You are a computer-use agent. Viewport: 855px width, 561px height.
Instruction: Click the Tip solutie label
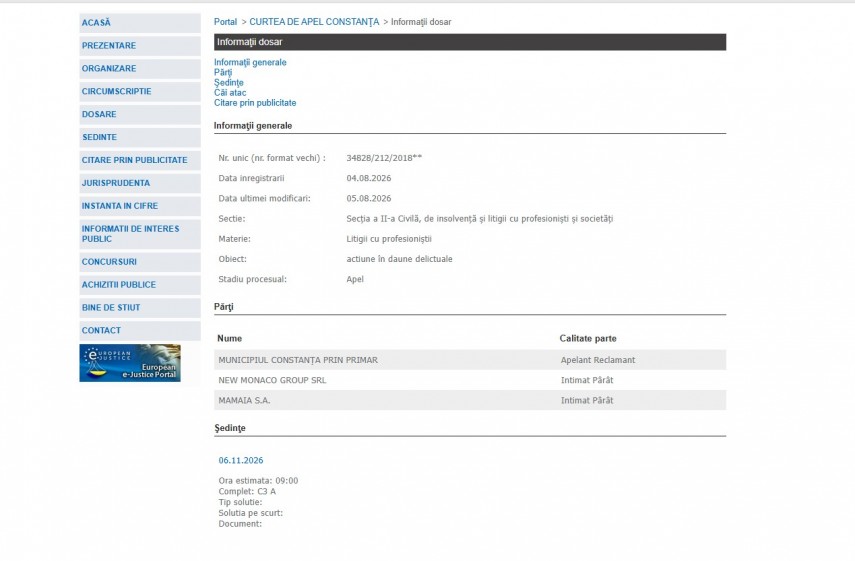point(240,502)
